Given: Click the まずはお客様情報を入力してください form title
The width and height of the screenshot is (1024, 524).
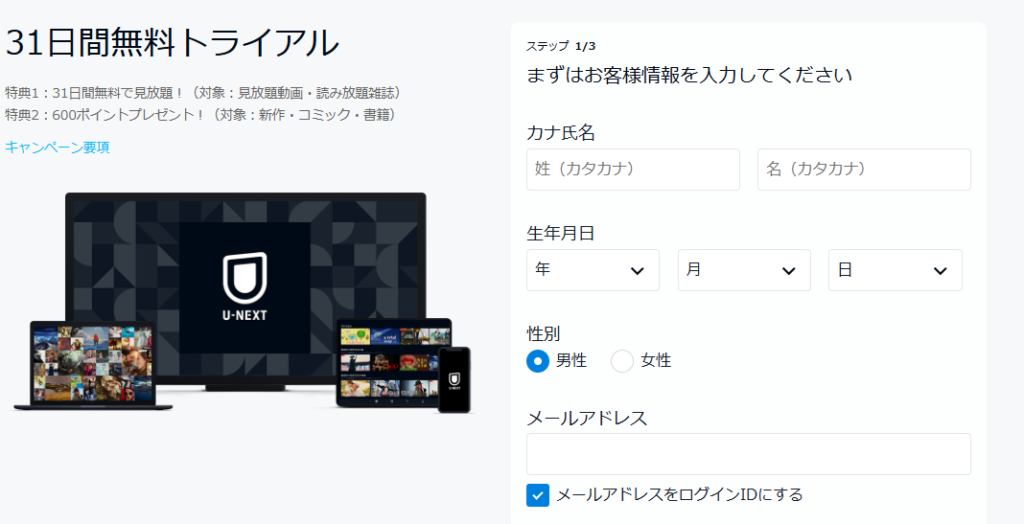Looking at the screenshot, I should coord(689,76).
